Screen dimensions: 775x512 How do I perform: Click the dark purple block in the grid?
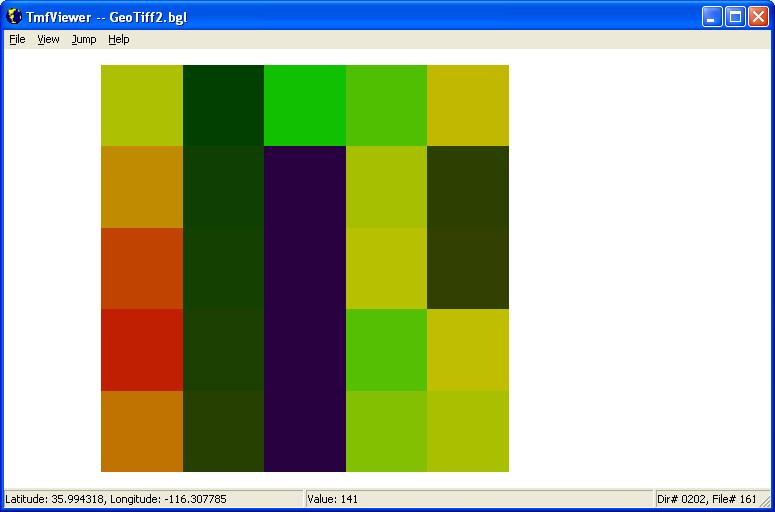(304, 309)
